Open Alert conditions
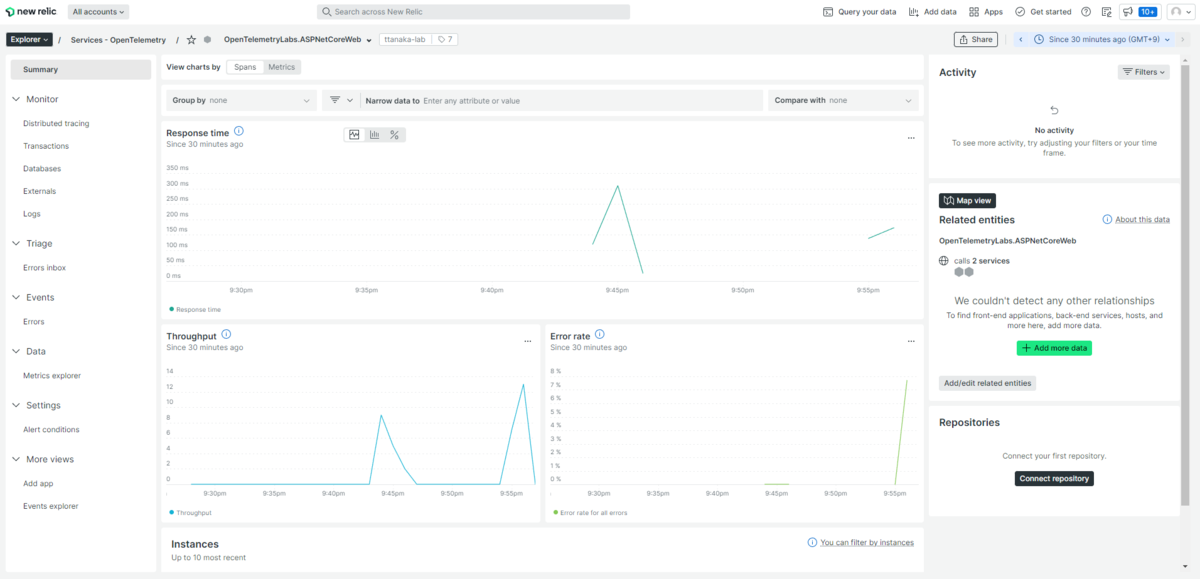This screenshot has height=579, width=1200. 51,430
